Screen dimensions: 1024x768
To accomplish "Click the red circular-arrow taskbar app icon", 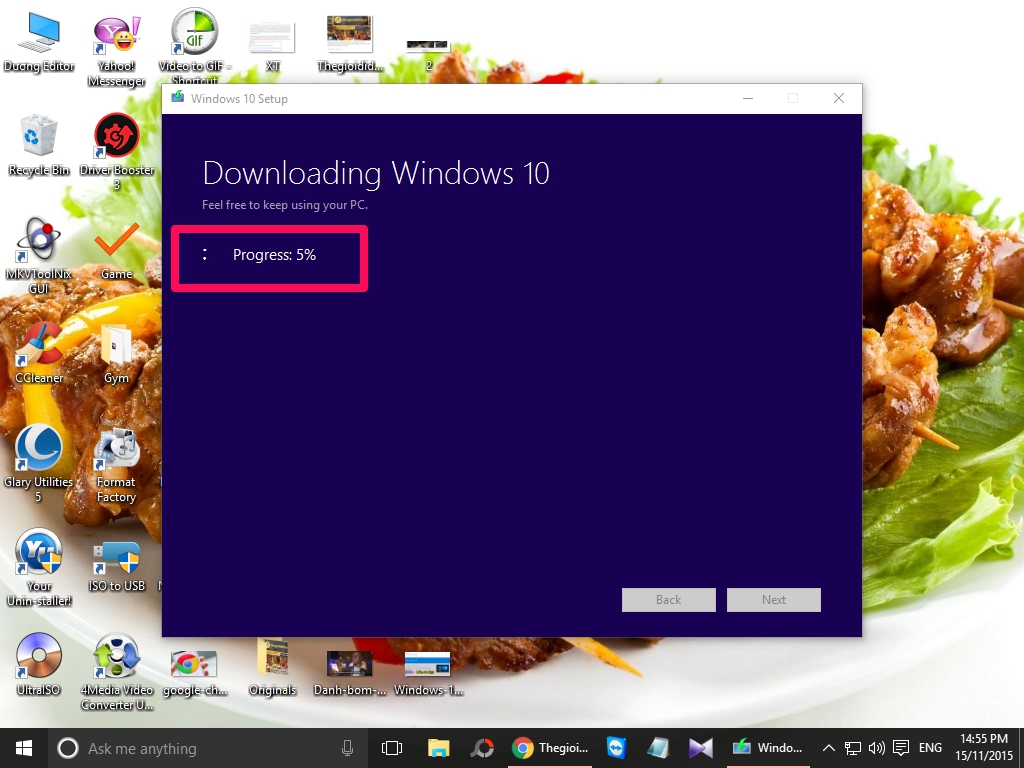I will point(482,748).
